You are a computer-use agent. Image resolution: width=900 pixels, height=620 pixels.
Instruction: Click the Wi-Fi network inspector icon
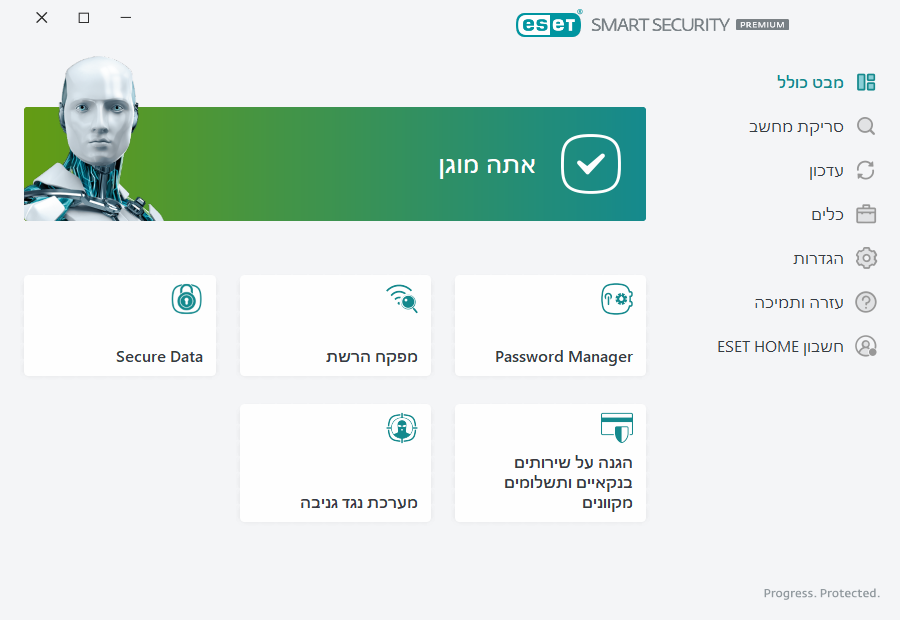(402, 298)
